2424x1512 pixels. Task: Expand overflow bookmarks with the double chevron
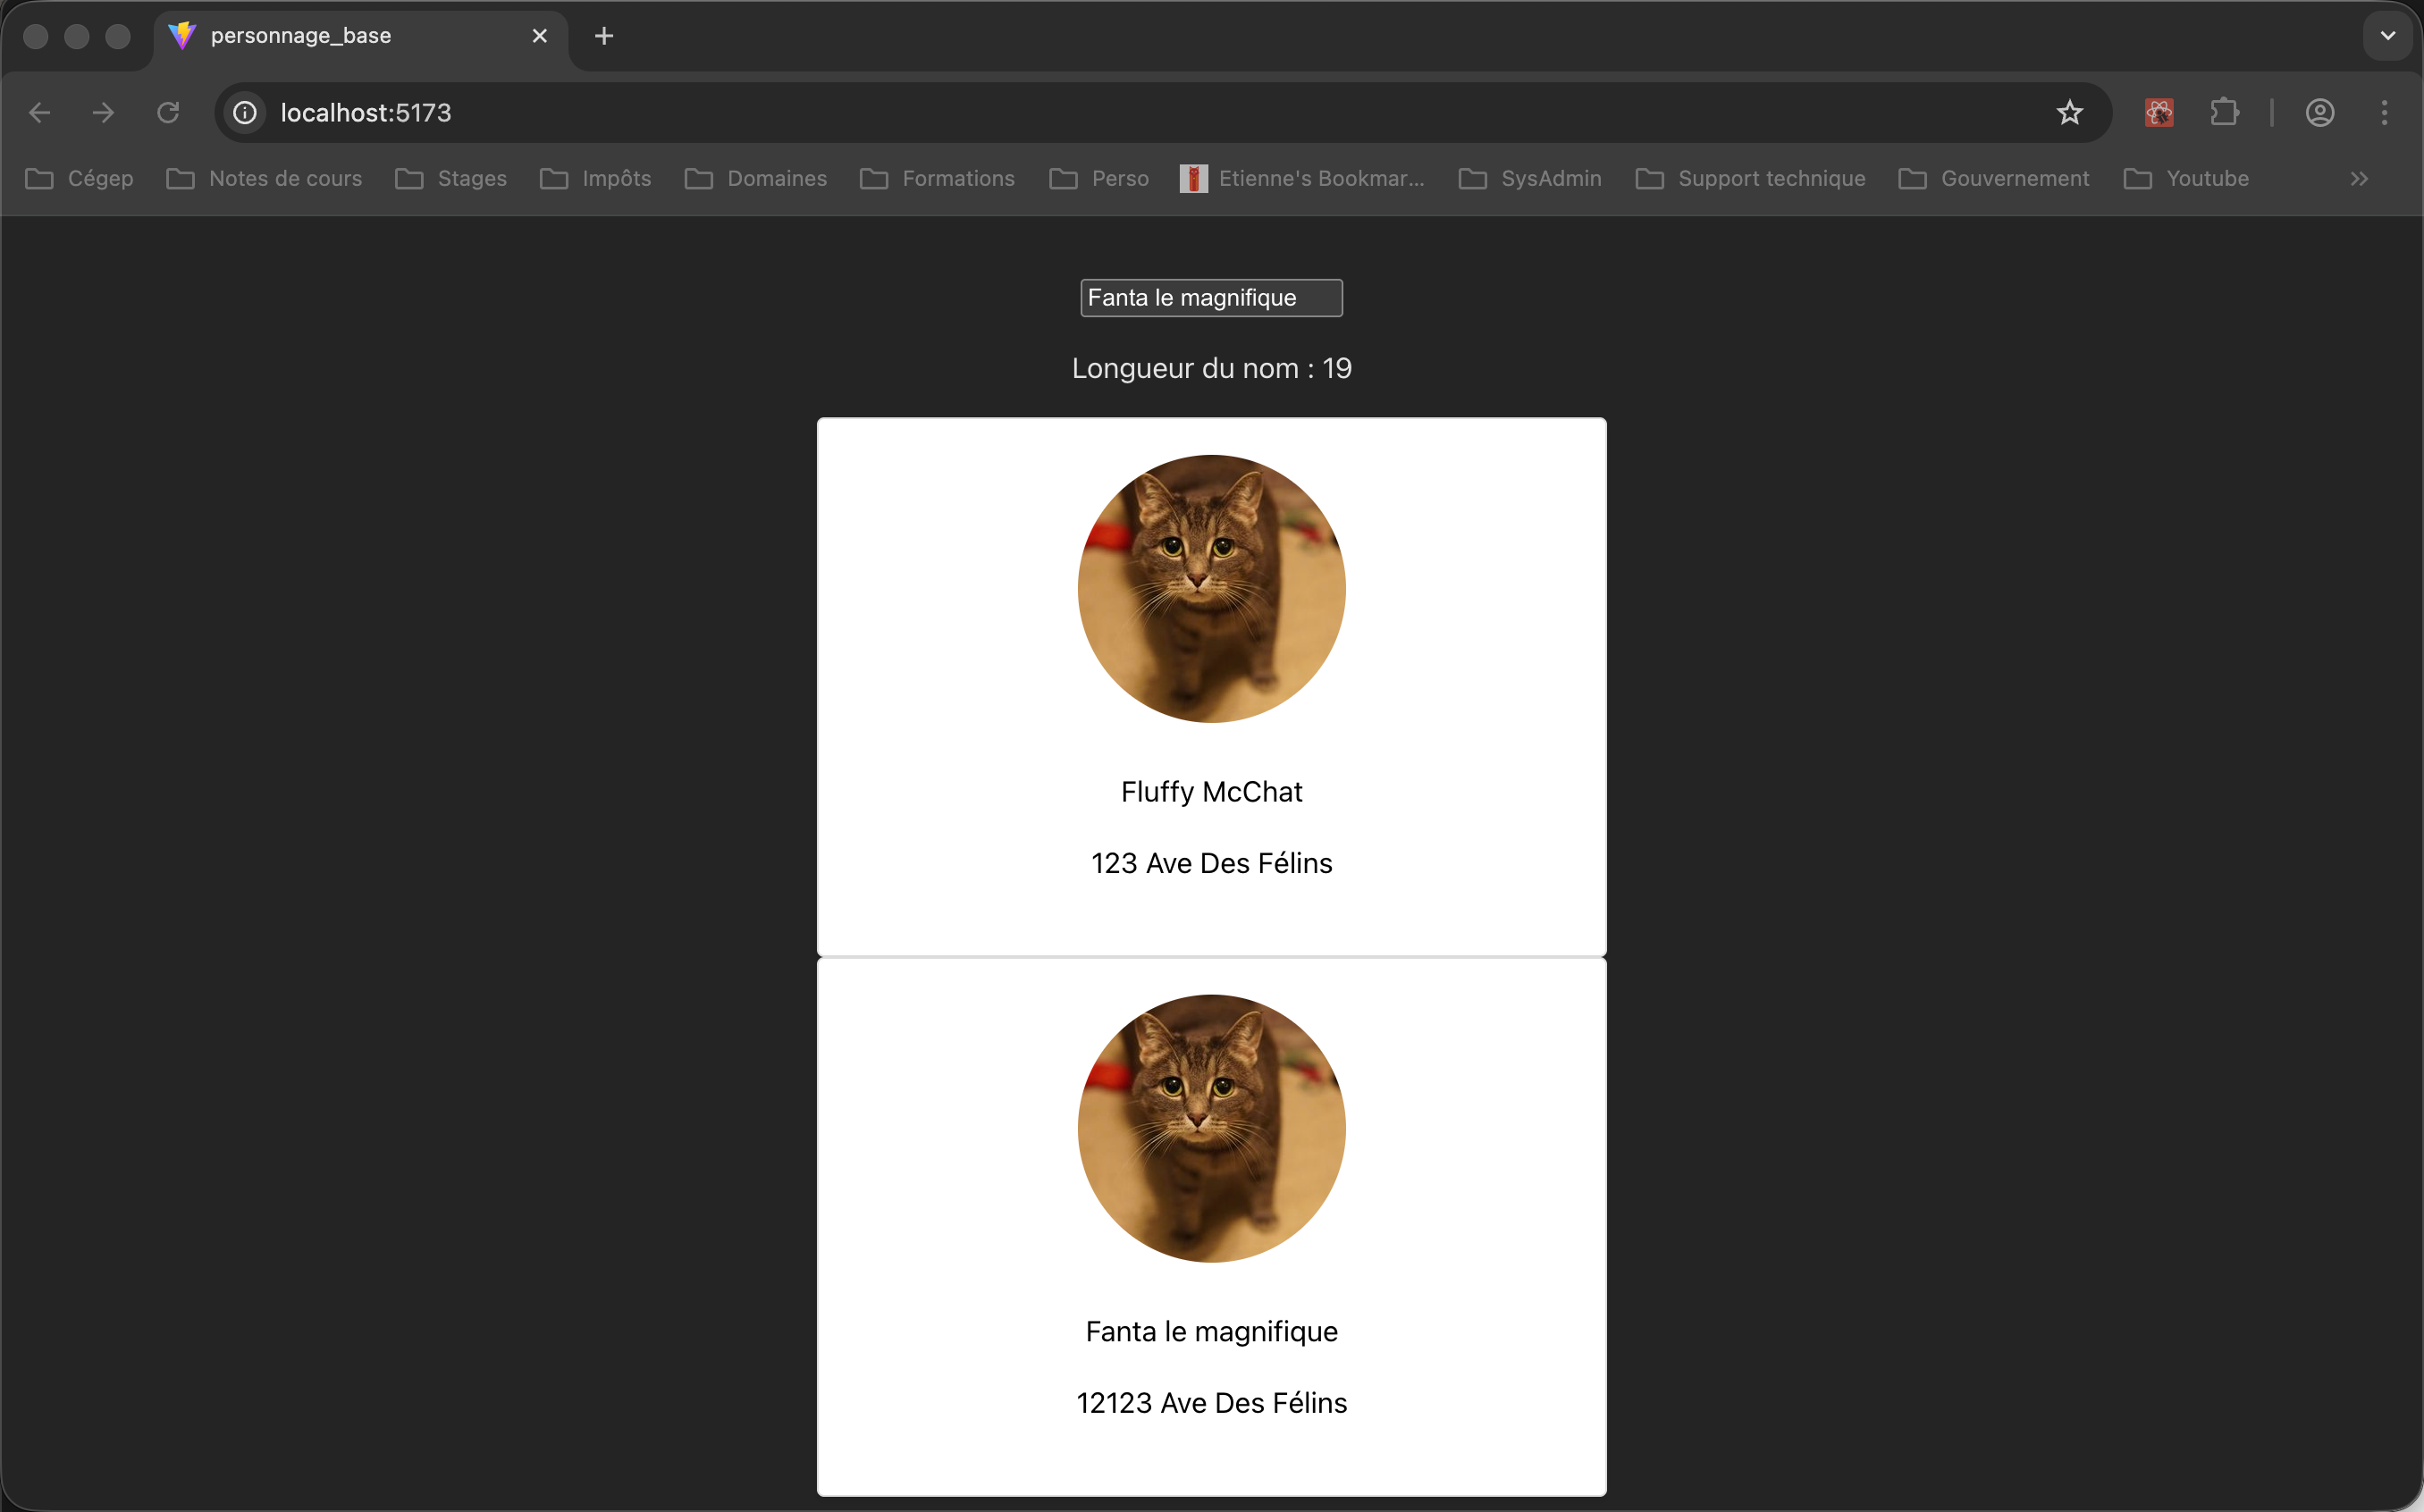coord(2359,178)
